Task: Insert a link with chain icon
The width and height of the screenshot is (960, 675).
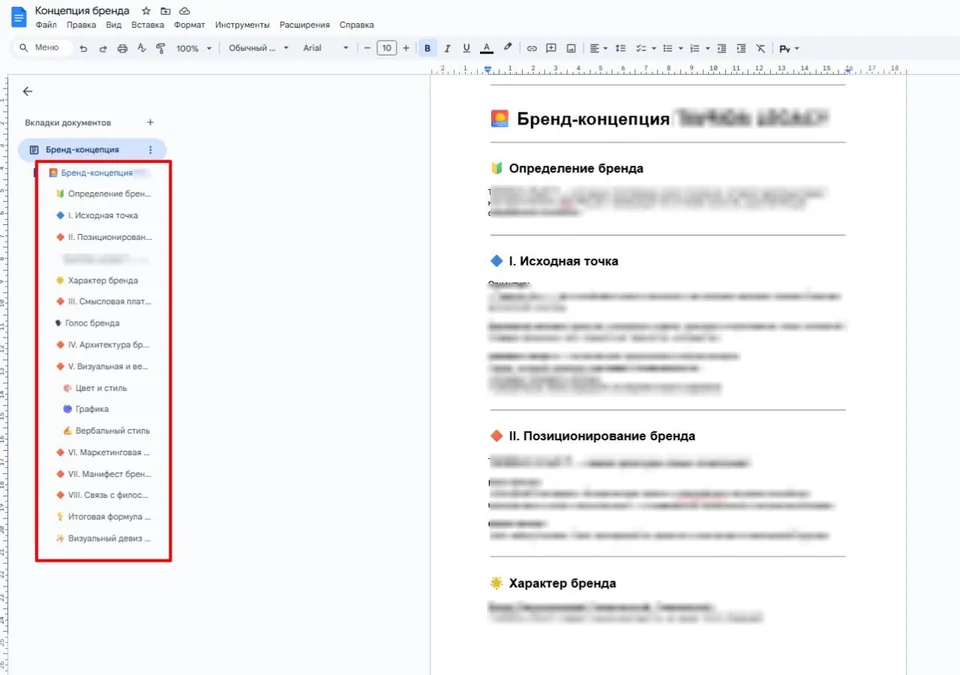Action: (532, 48)
